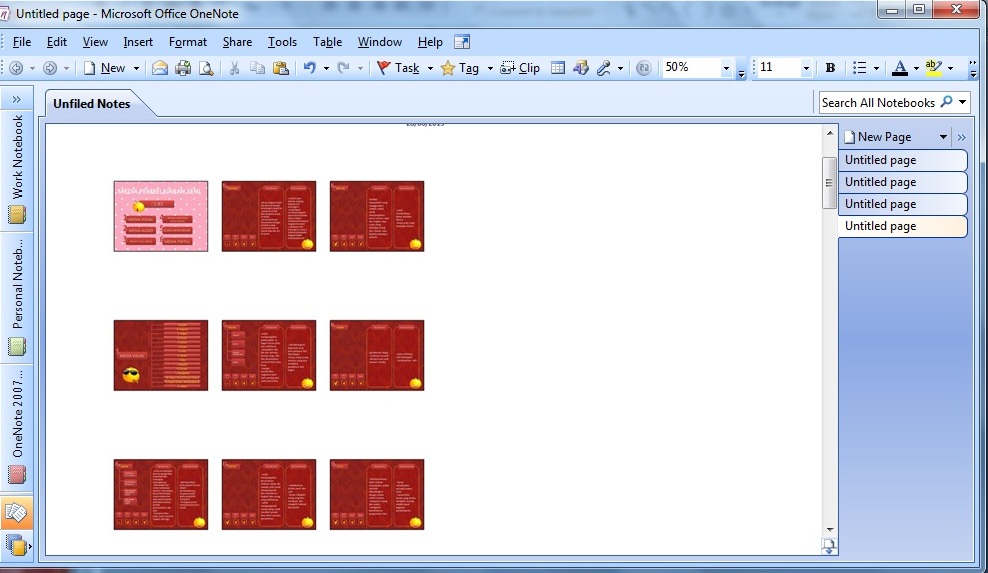Click the Back navigation arrow icon
Screen dimensions: 988x573
16,68
